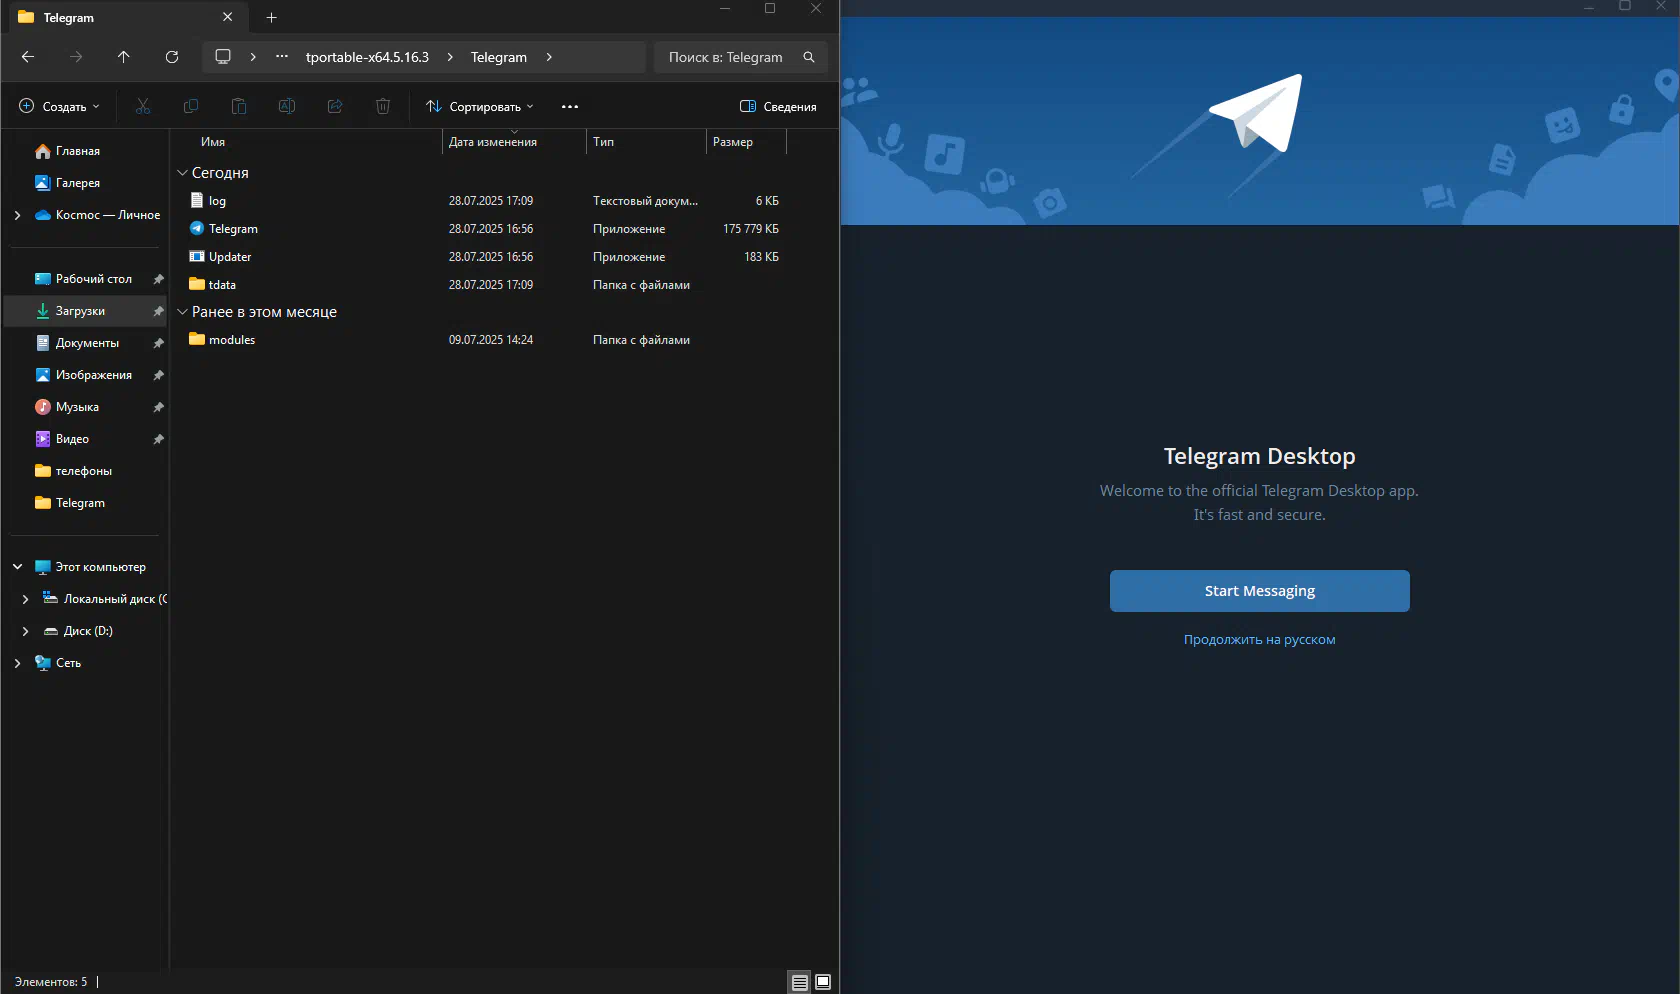Go forward in File Explorer
This screenshot has width=1680, height=994.
(76, 57)
